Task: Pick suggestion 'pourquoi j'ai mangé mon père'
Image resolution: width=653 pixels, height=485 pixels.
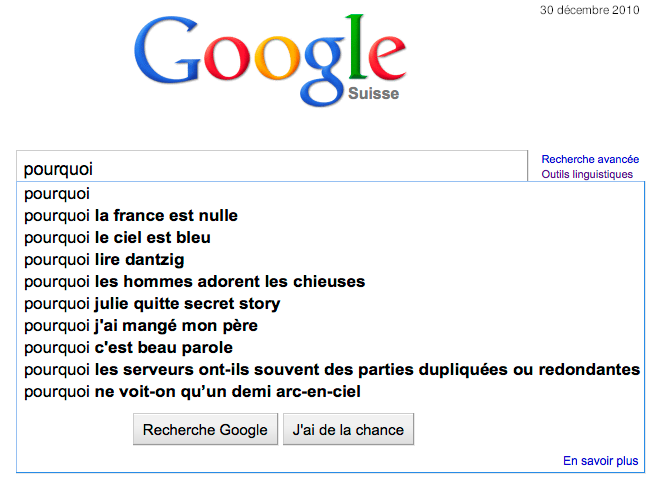Action: click(141, 325)
